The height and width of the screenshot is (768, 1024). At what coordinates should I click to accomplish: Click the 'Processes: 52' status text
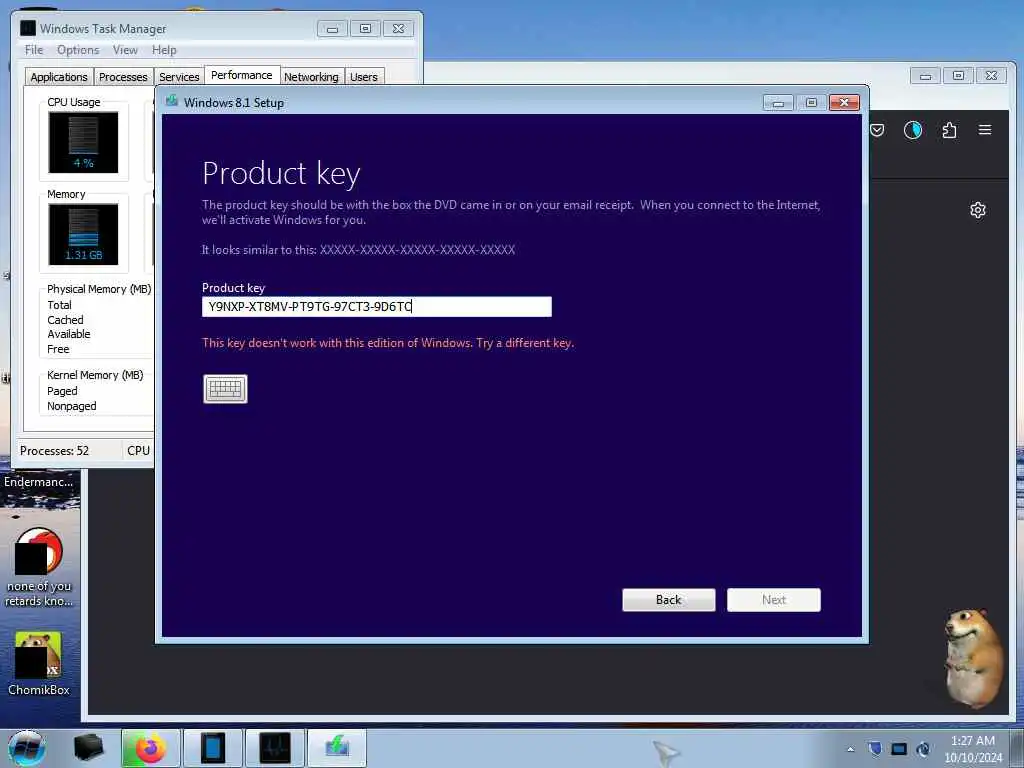tap(54, 451)
